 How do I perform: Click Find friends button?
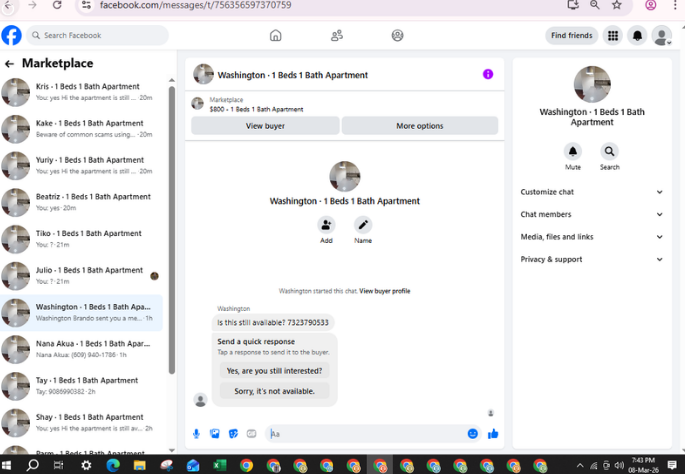(x=571, y=35)
